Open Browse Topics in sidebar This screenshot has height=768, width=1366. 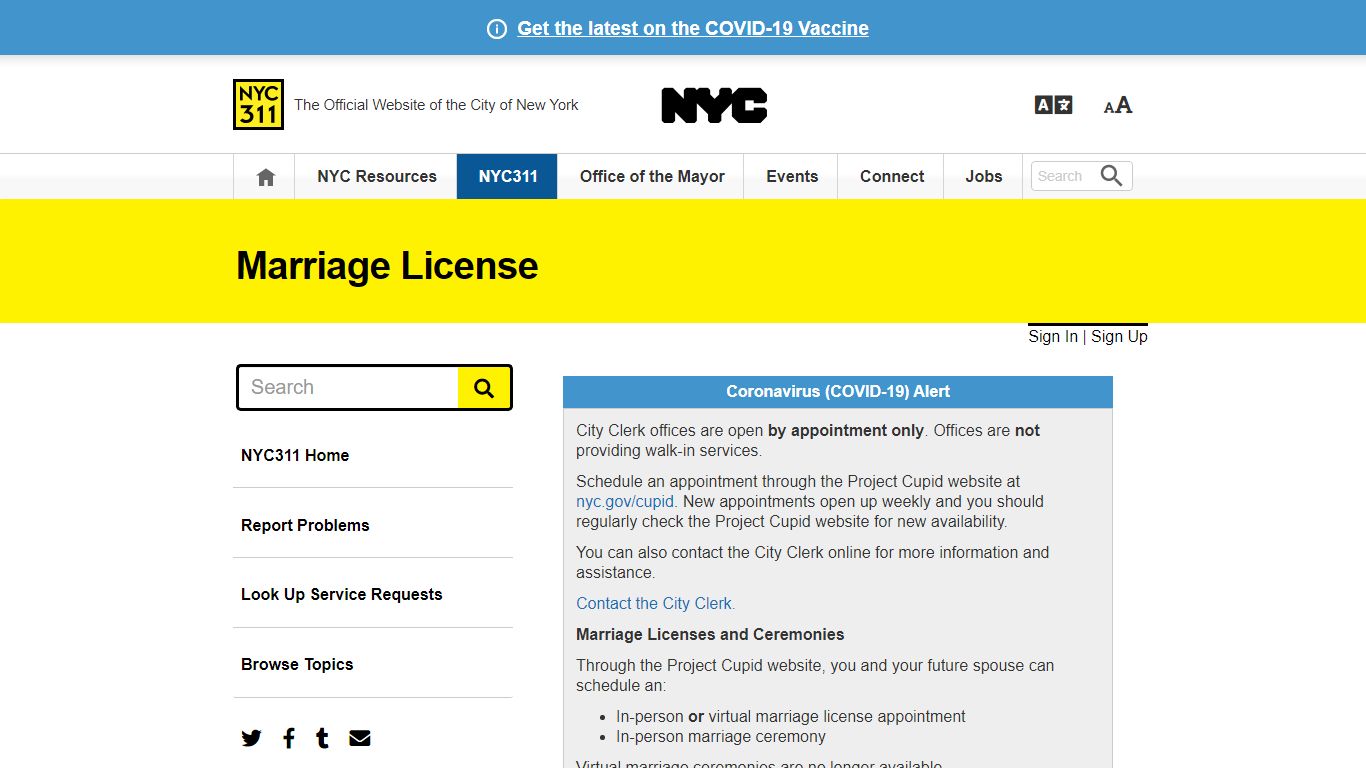click(297, 664)
